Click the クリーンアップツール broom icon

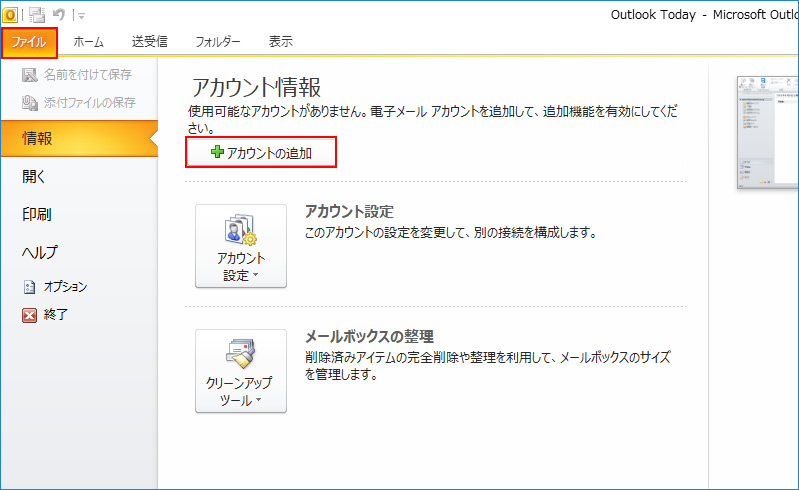tap(241, 353)
